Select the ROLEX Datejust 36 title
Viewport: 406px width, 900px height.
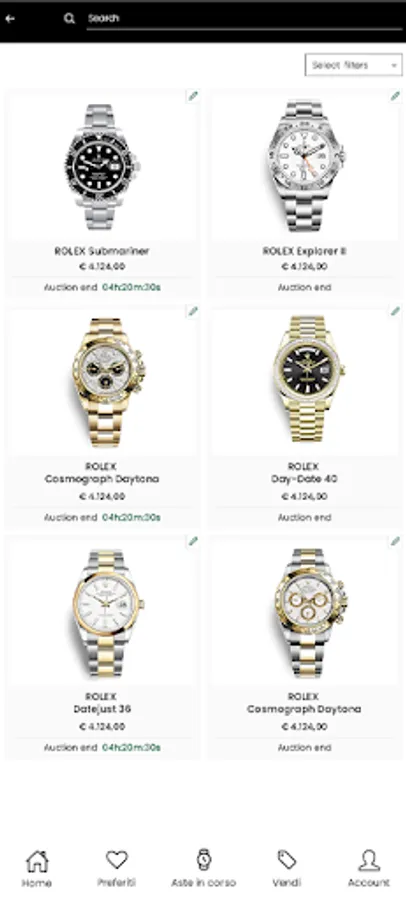tap(102, 703)
